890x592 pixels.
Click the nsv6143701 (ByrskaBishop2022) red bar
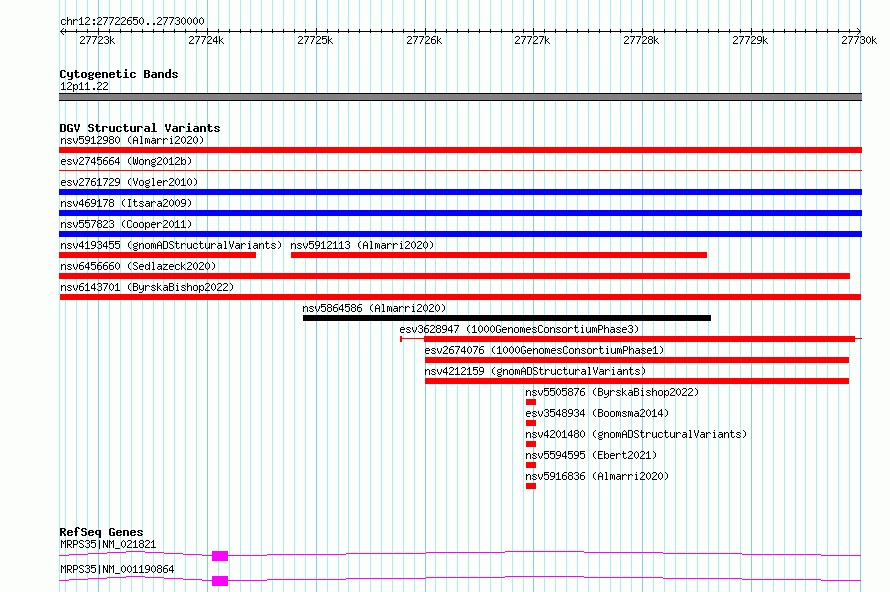[460, 297]
